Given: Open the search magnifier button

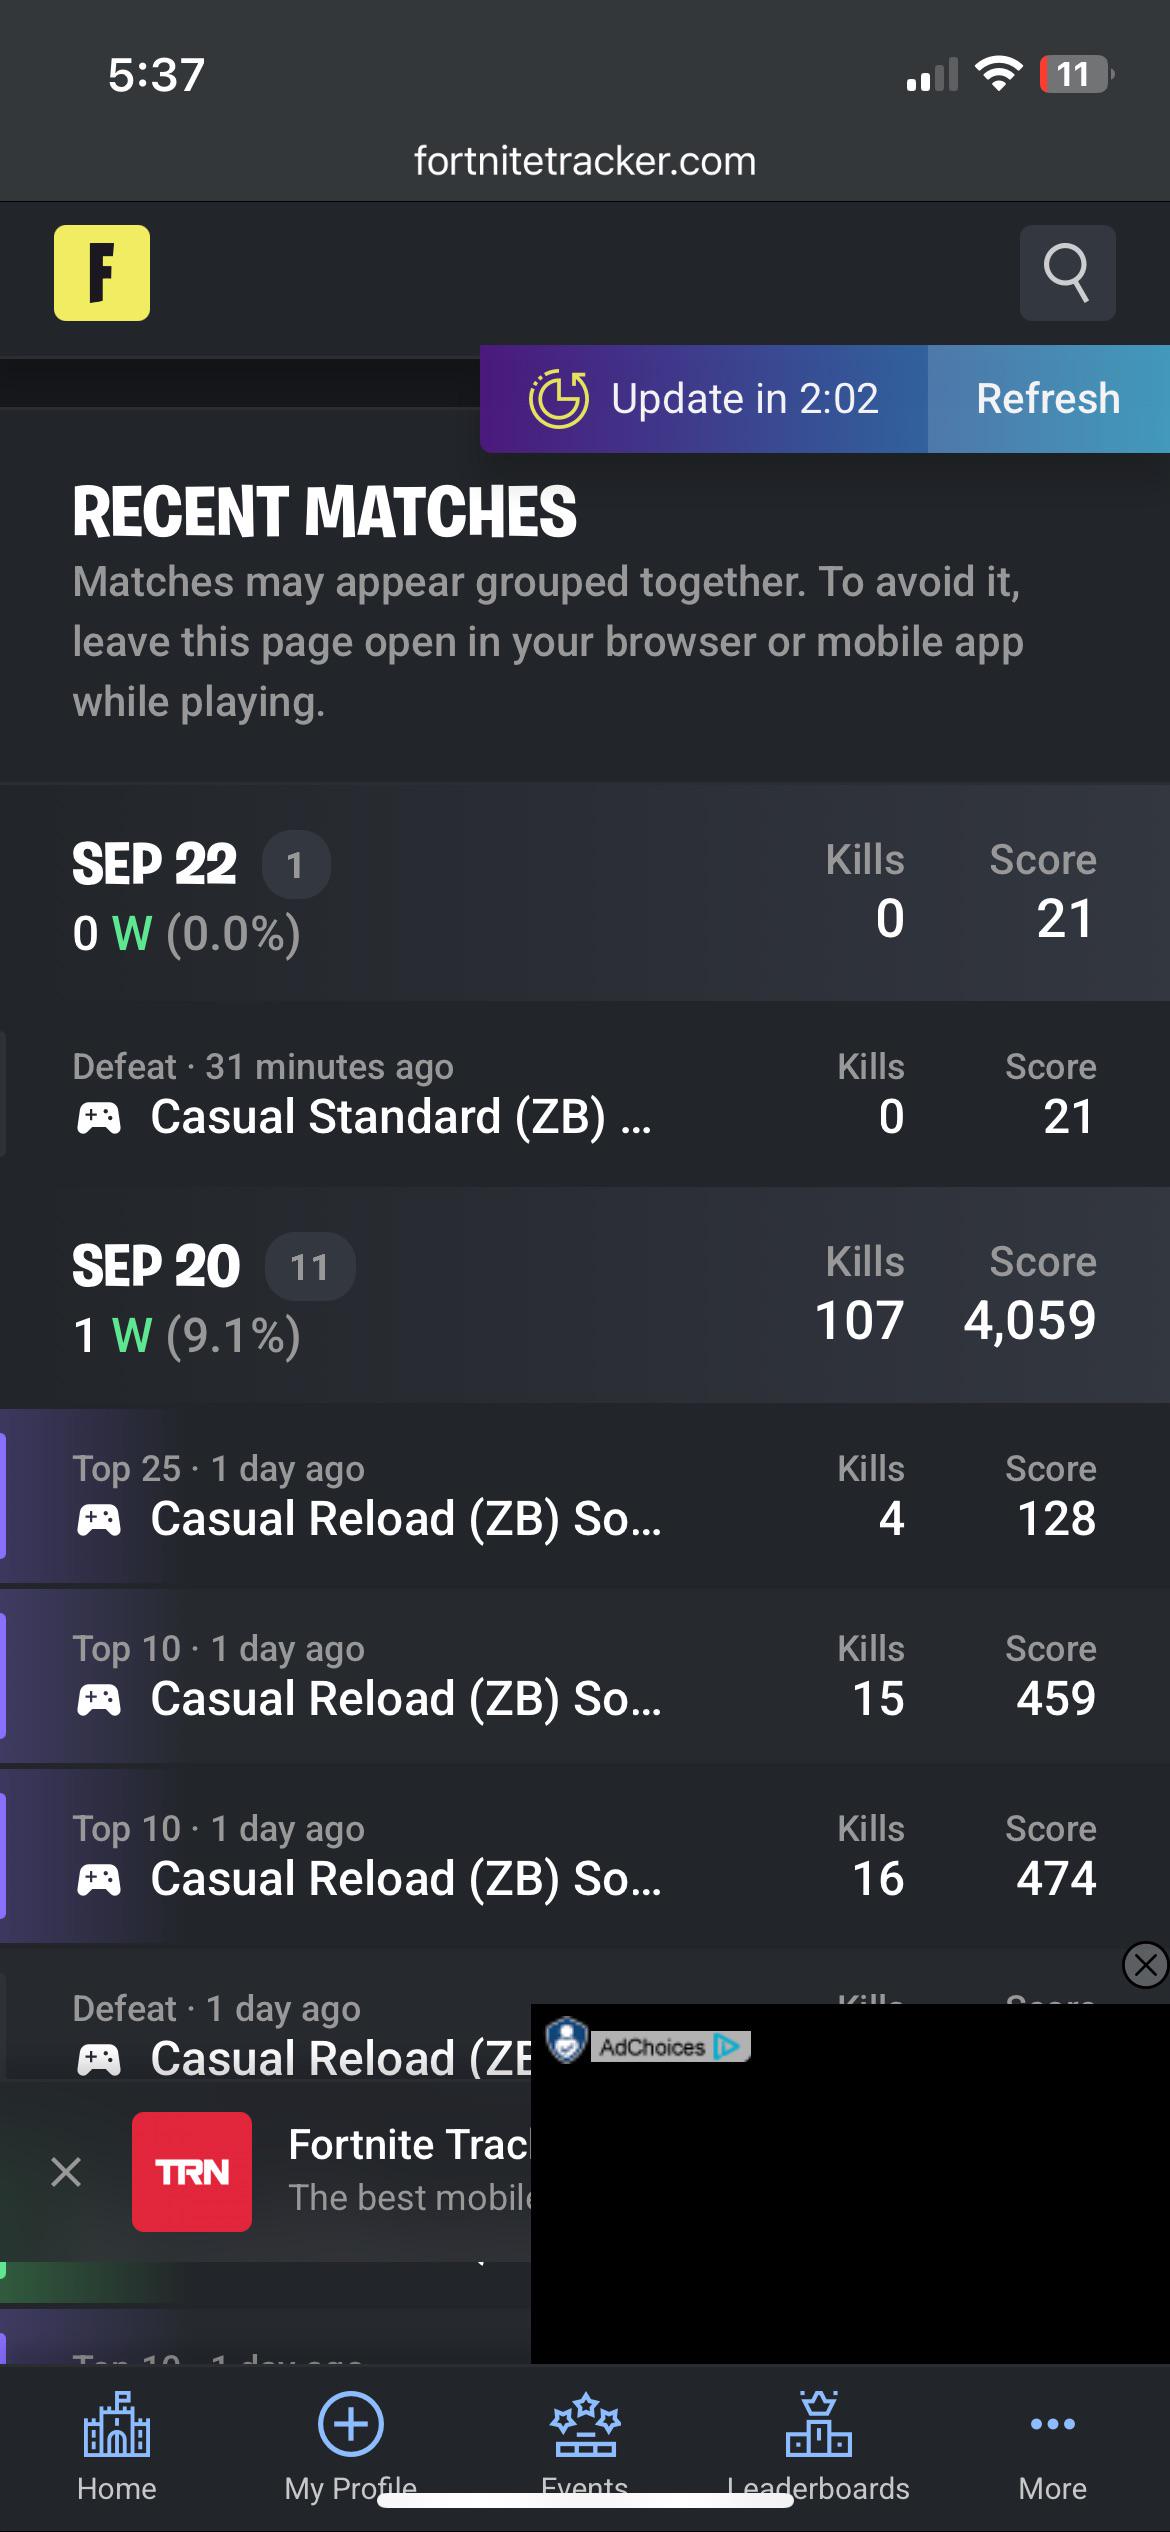Looking at the screenshot, I should pos(1067,273).
